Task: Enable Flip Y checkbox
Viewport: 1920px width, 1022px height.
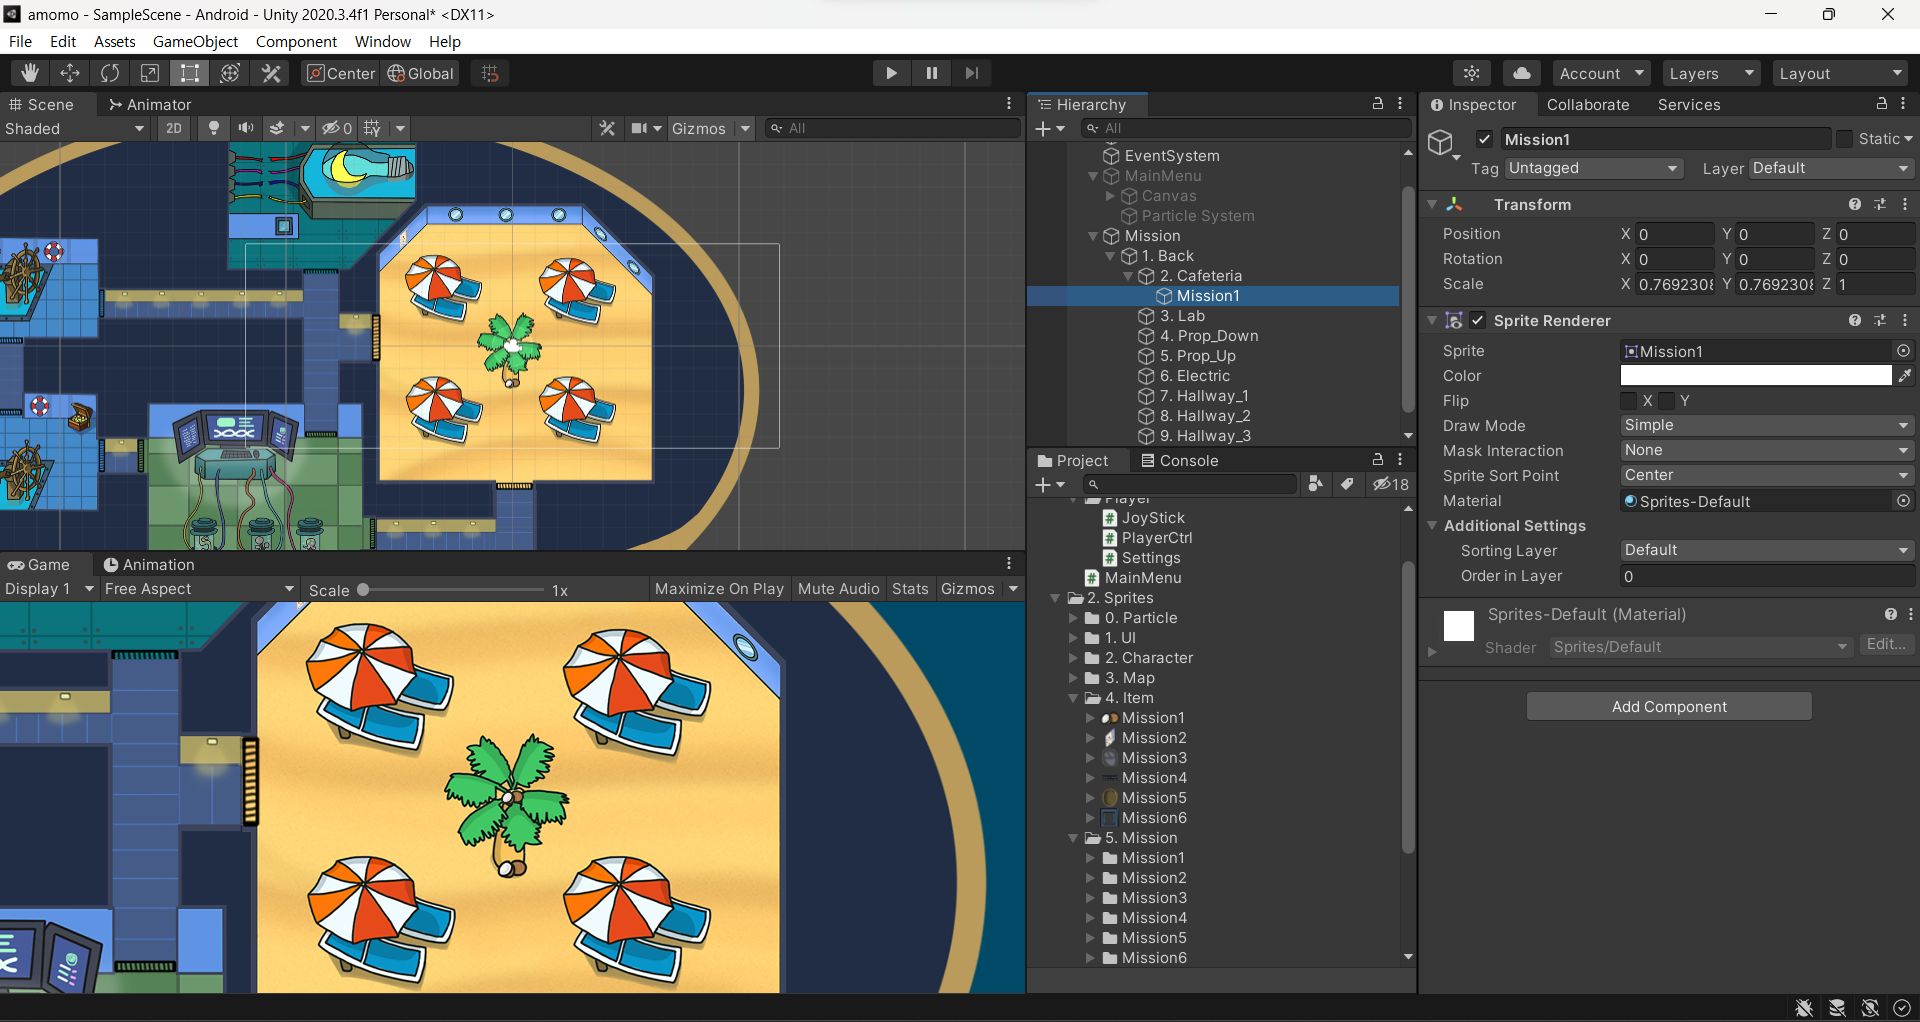Action: point(1667,400)
